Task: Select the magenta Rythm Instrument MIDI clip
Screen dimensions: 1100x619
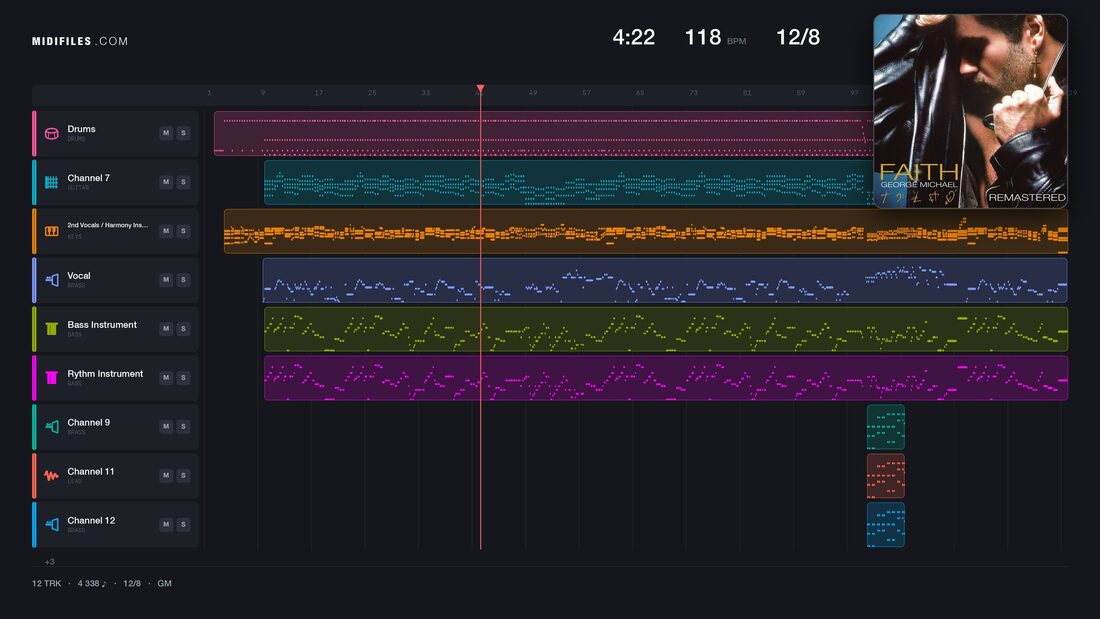Action: tap(666, 378)
